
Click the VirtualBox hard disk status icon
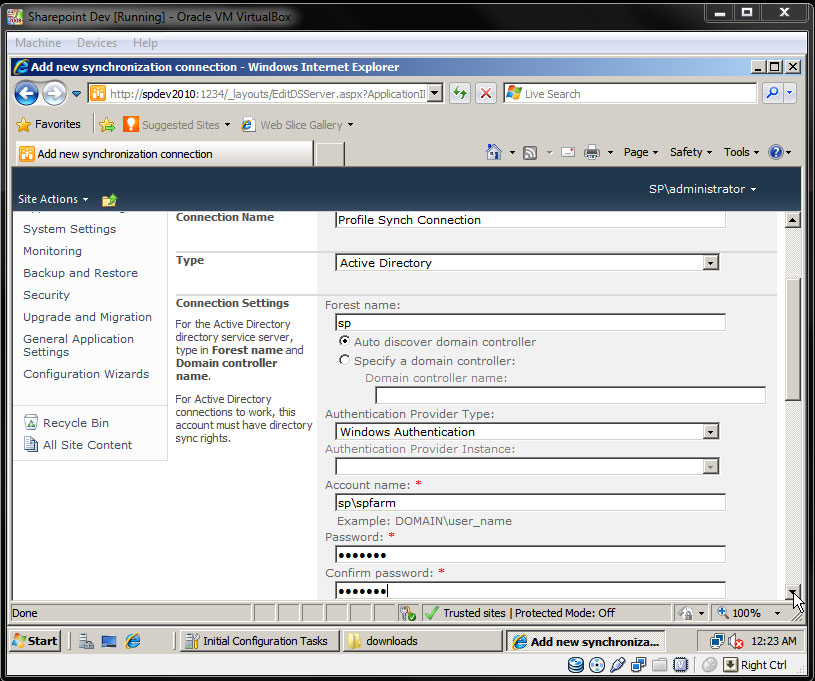point(575,665)
